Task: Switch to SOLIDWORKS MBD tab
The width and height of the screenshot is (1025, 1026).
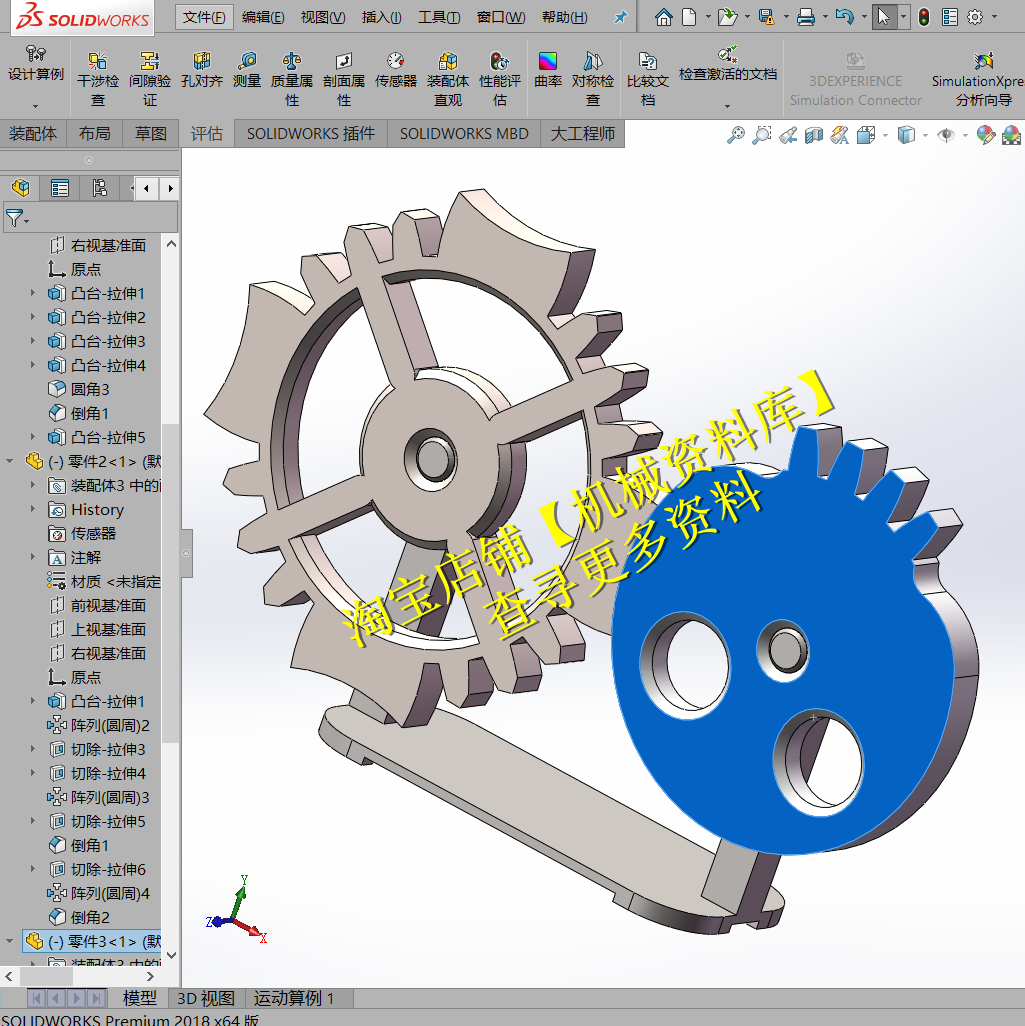Action: [x=464, y=133]
